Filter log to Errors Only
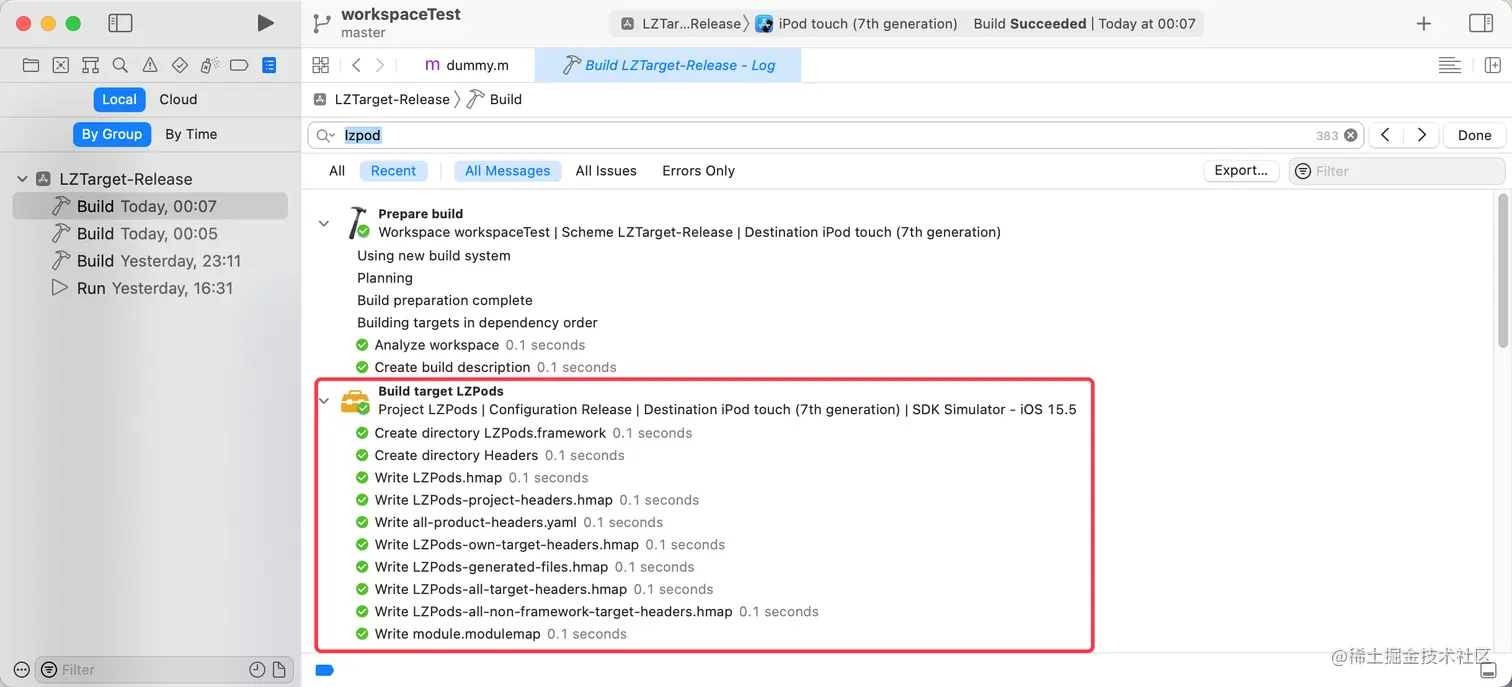Image resolution: width=1512 pixels, height=687 pixels. (698, 171)
